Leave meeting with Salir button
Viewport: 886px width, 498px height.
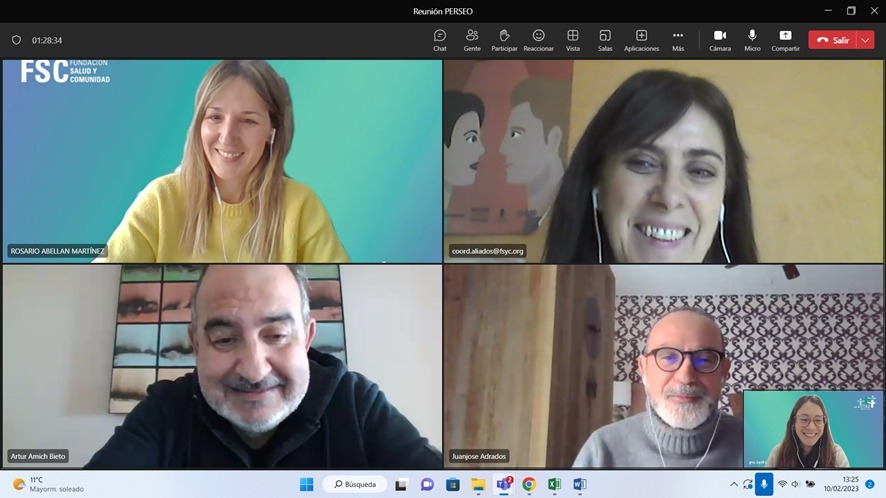tap(833, 40)
